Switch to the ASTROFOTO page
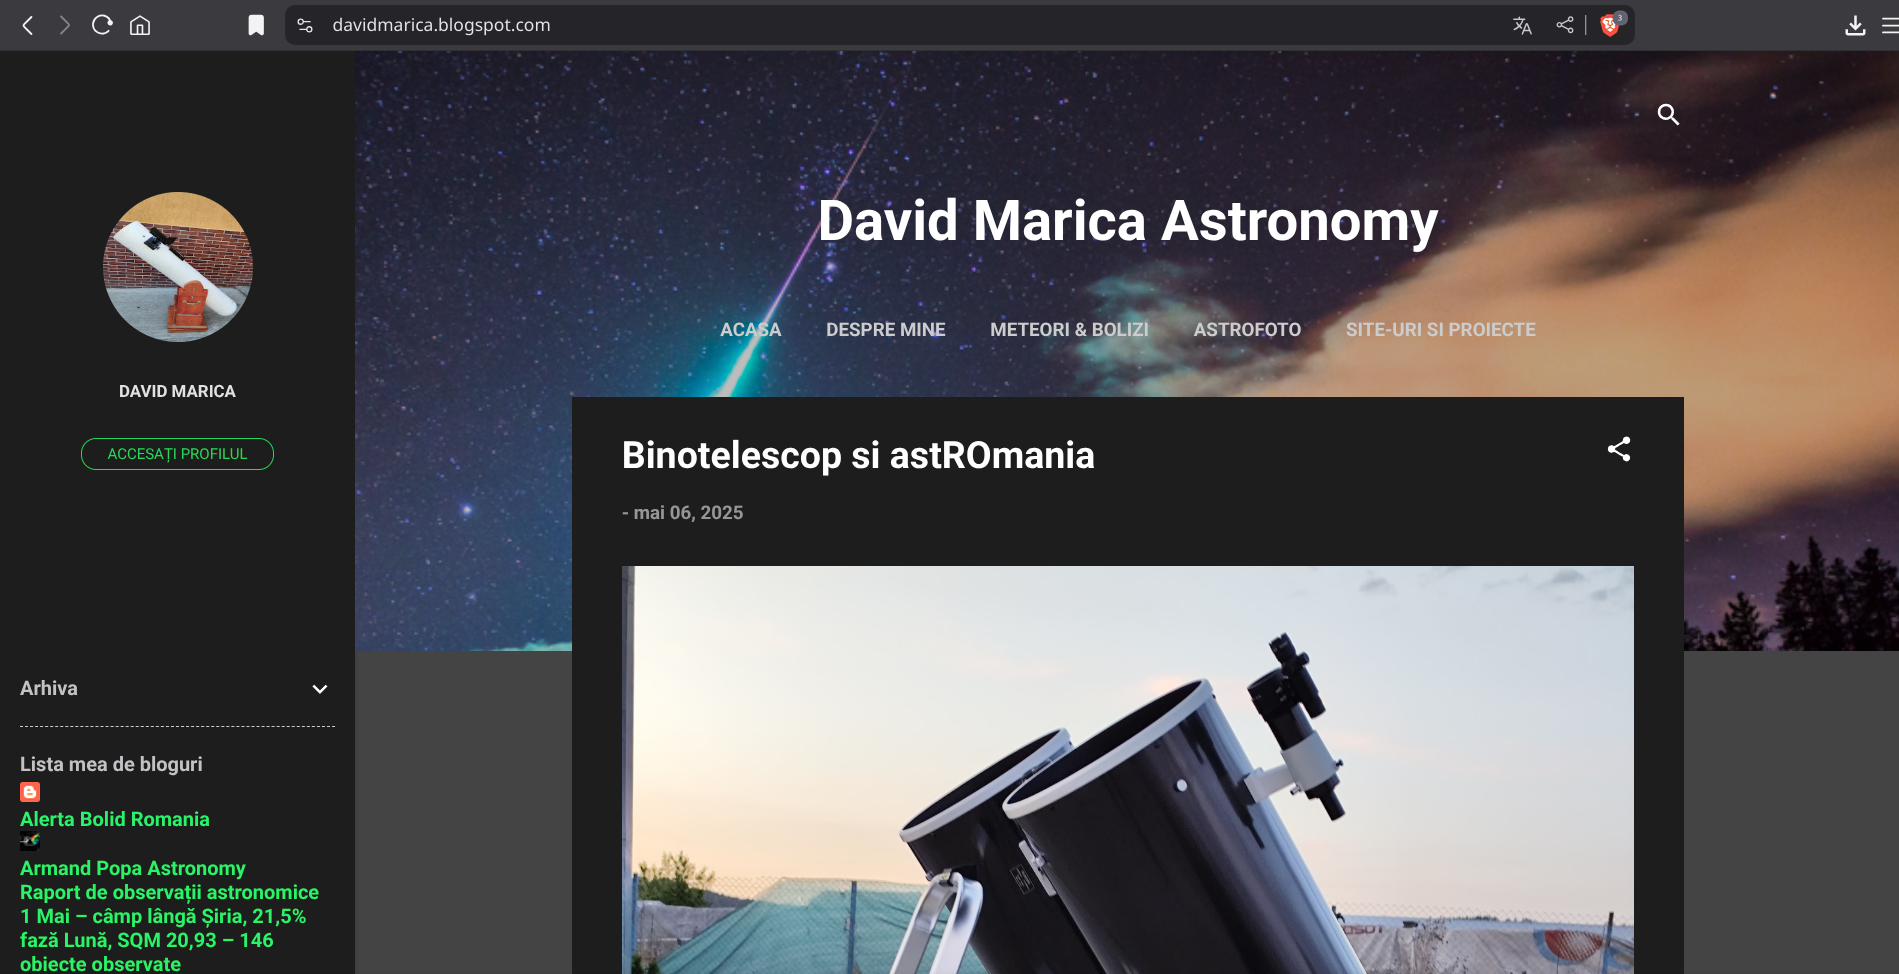1899x974 pixels. (x=1247, y=329)
